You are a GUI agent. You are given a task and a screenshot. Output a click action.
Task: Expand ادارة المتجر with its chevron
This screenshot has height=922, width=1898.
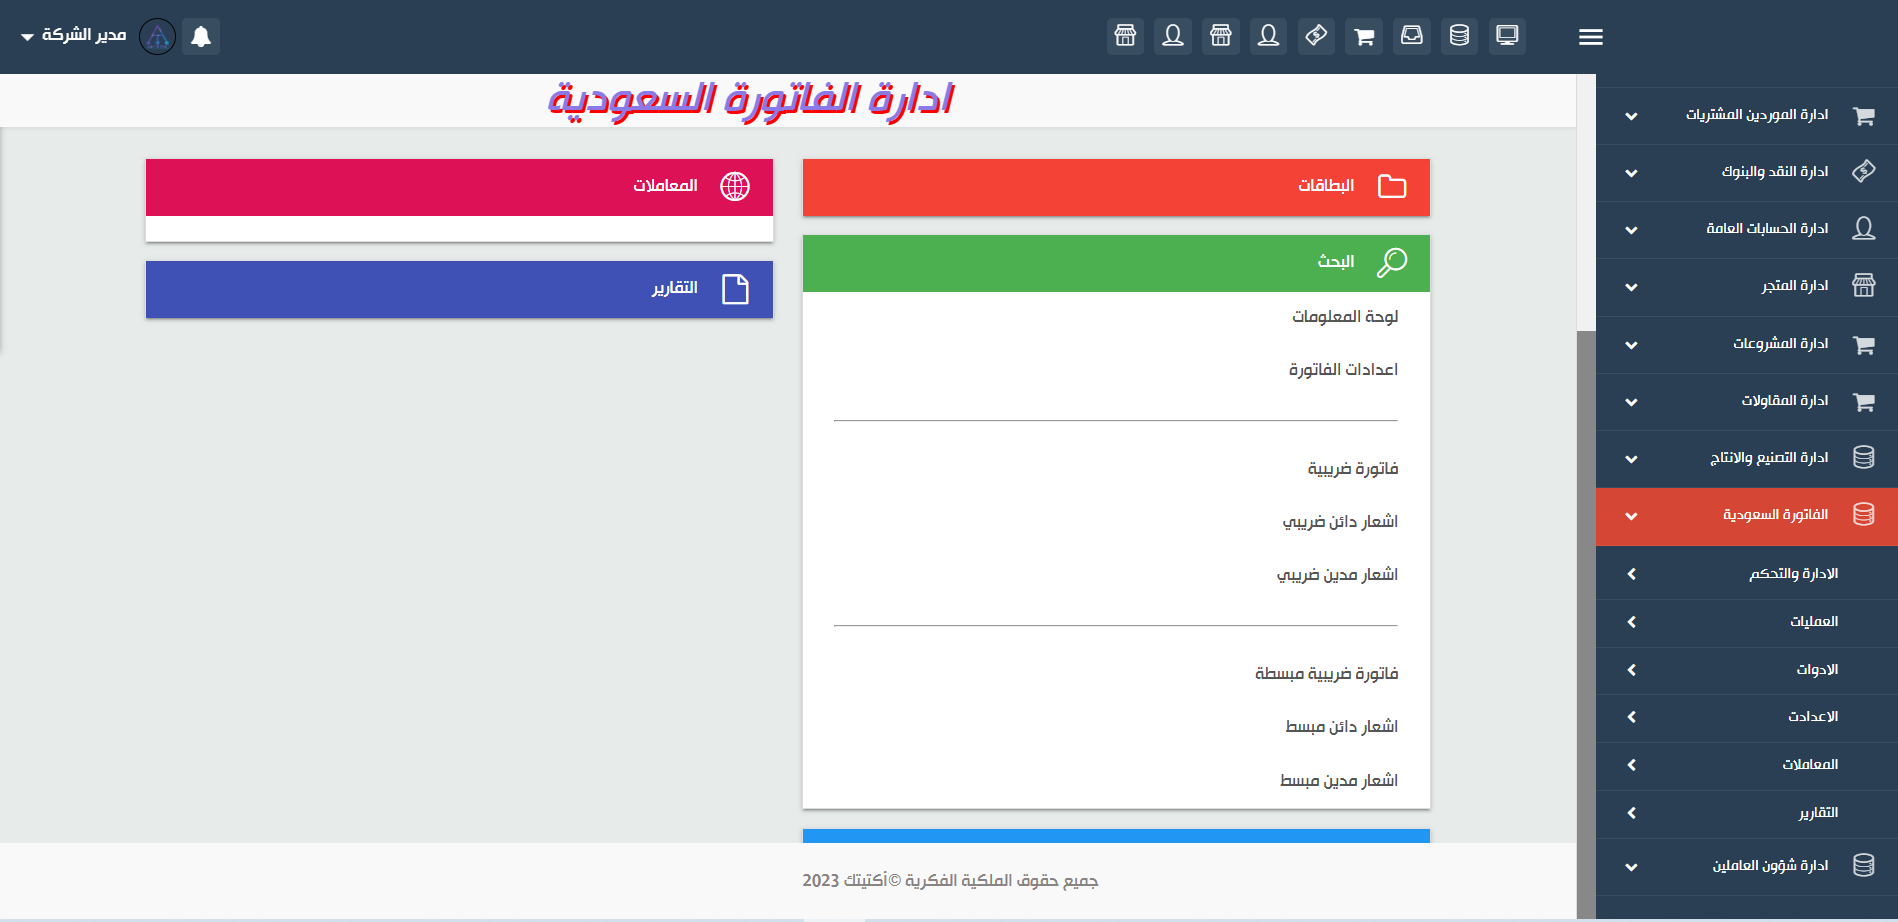[1632, 287]
